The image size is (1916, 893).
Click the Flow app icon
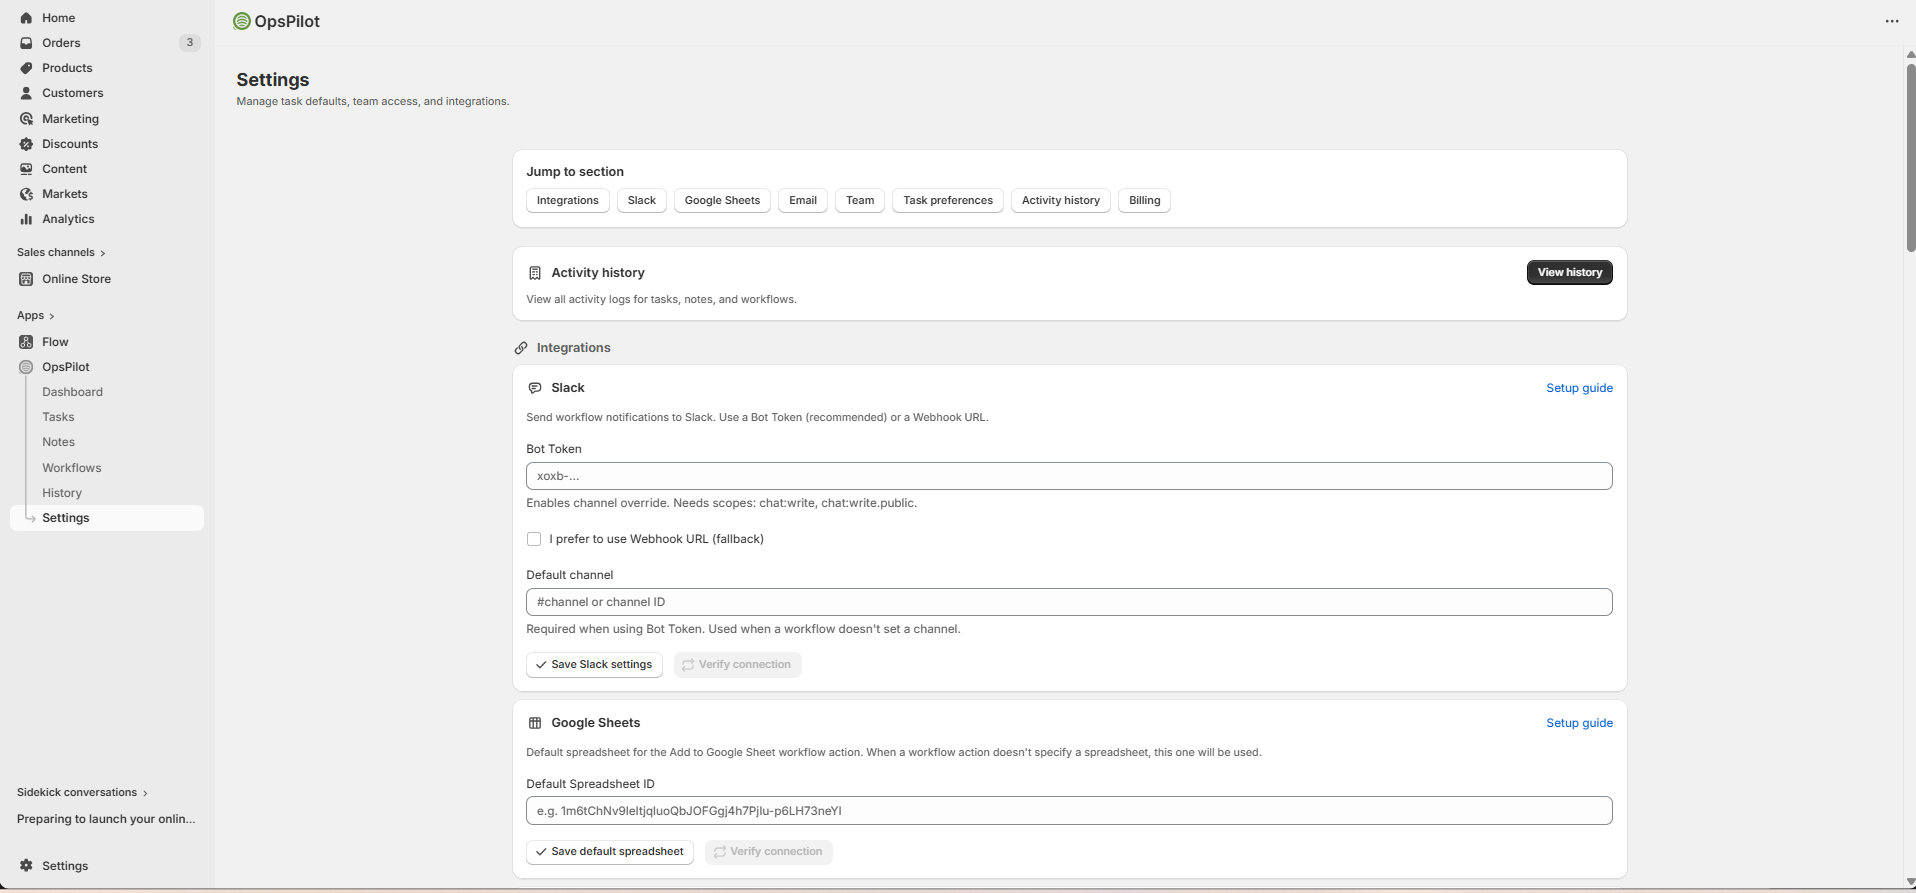tap(26, 342)
